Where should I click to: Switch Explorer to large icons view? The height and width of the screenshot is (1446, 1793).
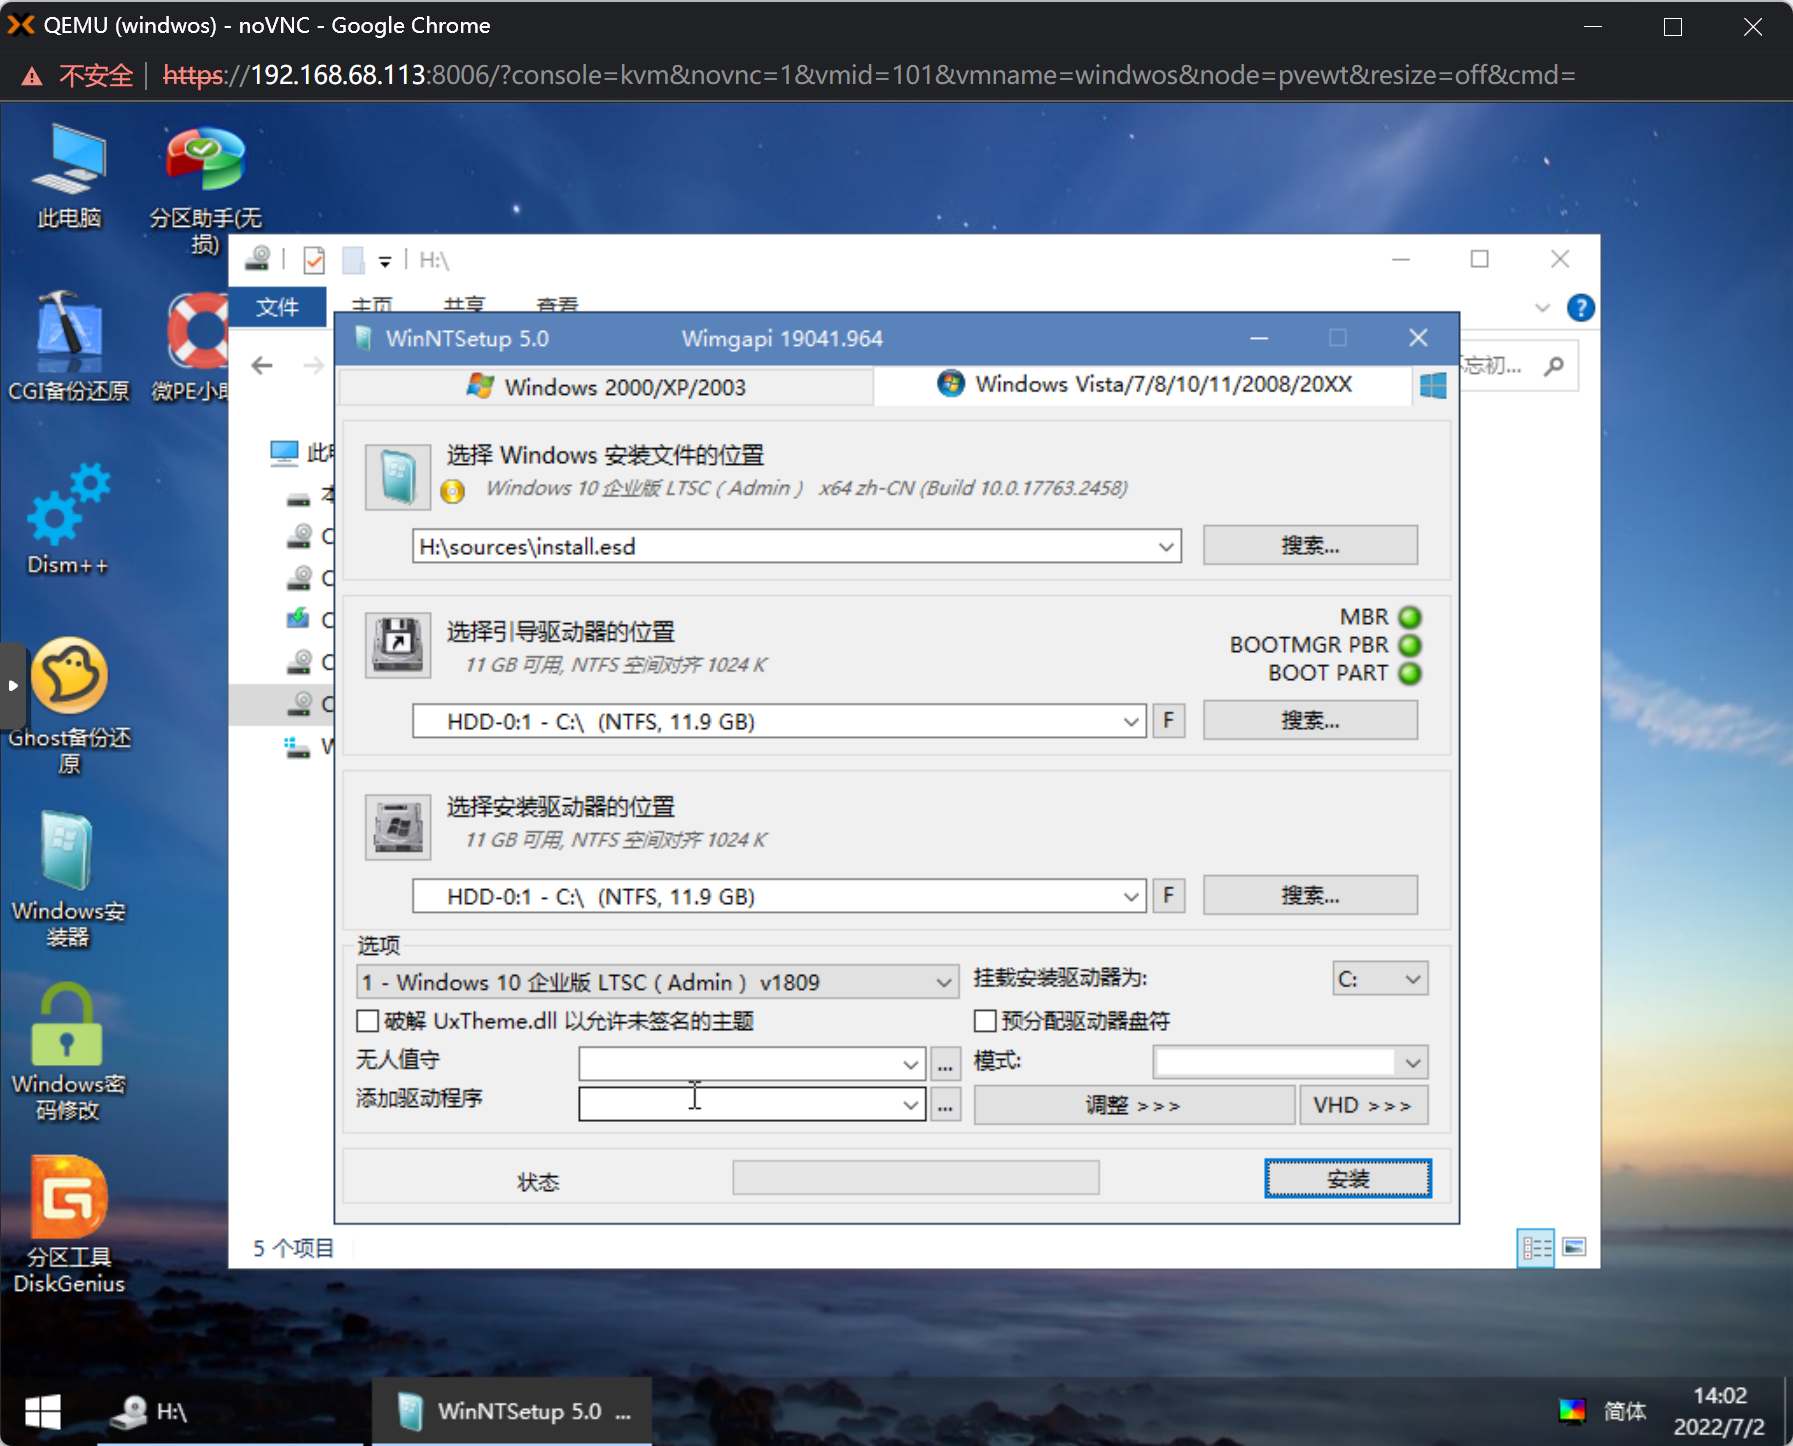click(1574, 1247)
